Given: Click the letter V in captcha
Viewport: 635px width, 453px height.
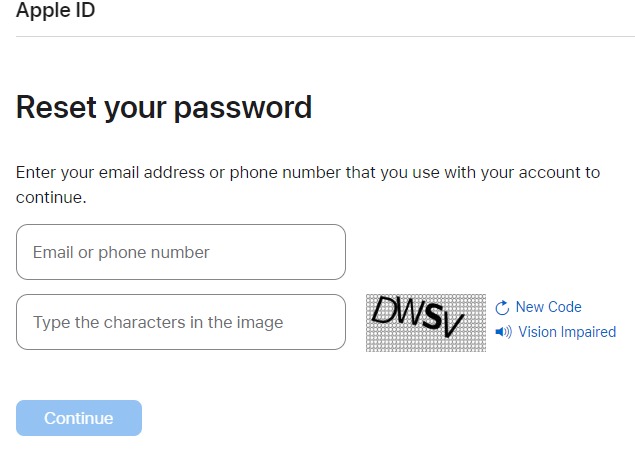Looking at the screenshot, I should click(453, 324).
